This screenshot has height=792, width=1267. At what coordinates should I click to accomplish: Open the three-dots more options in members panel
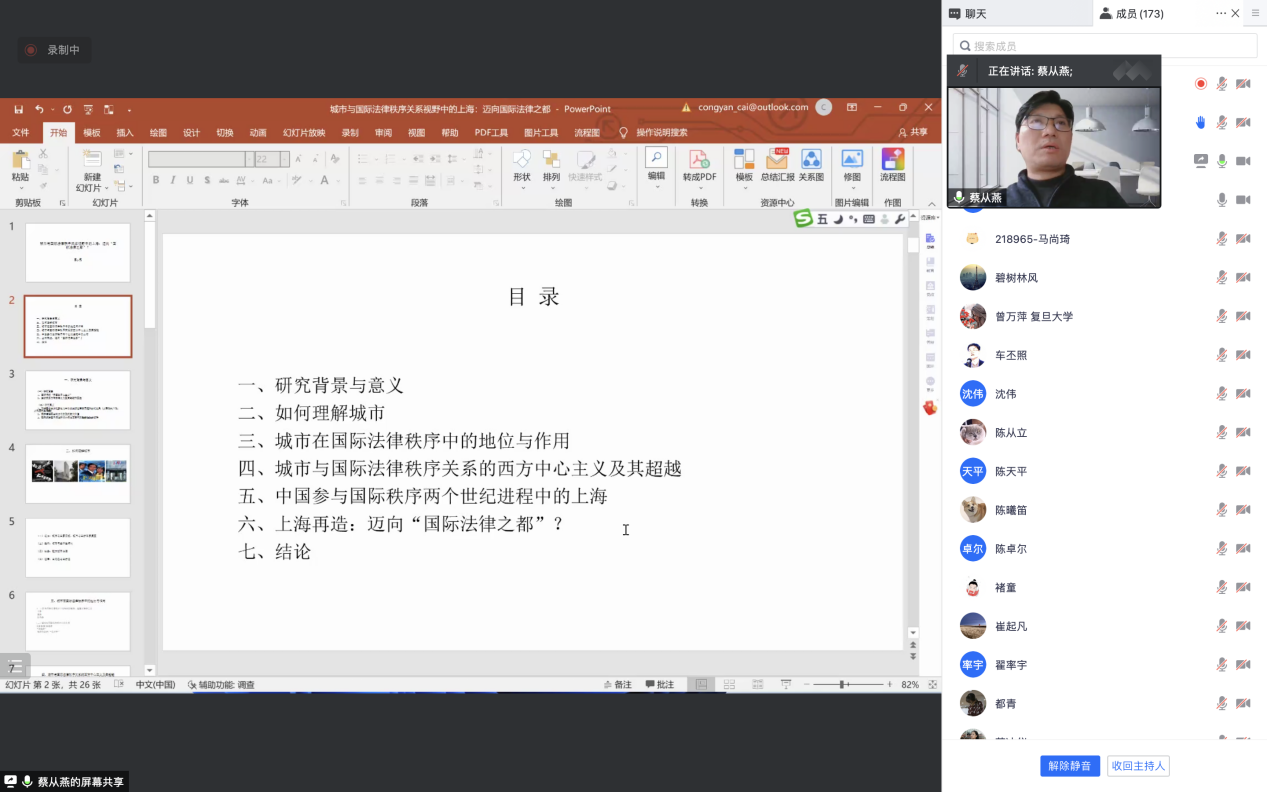[x=1221, y=13]
